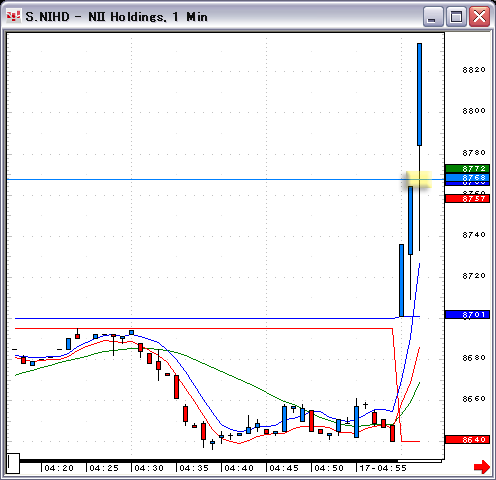Click the 8800 price axis value

click(474, 111)
